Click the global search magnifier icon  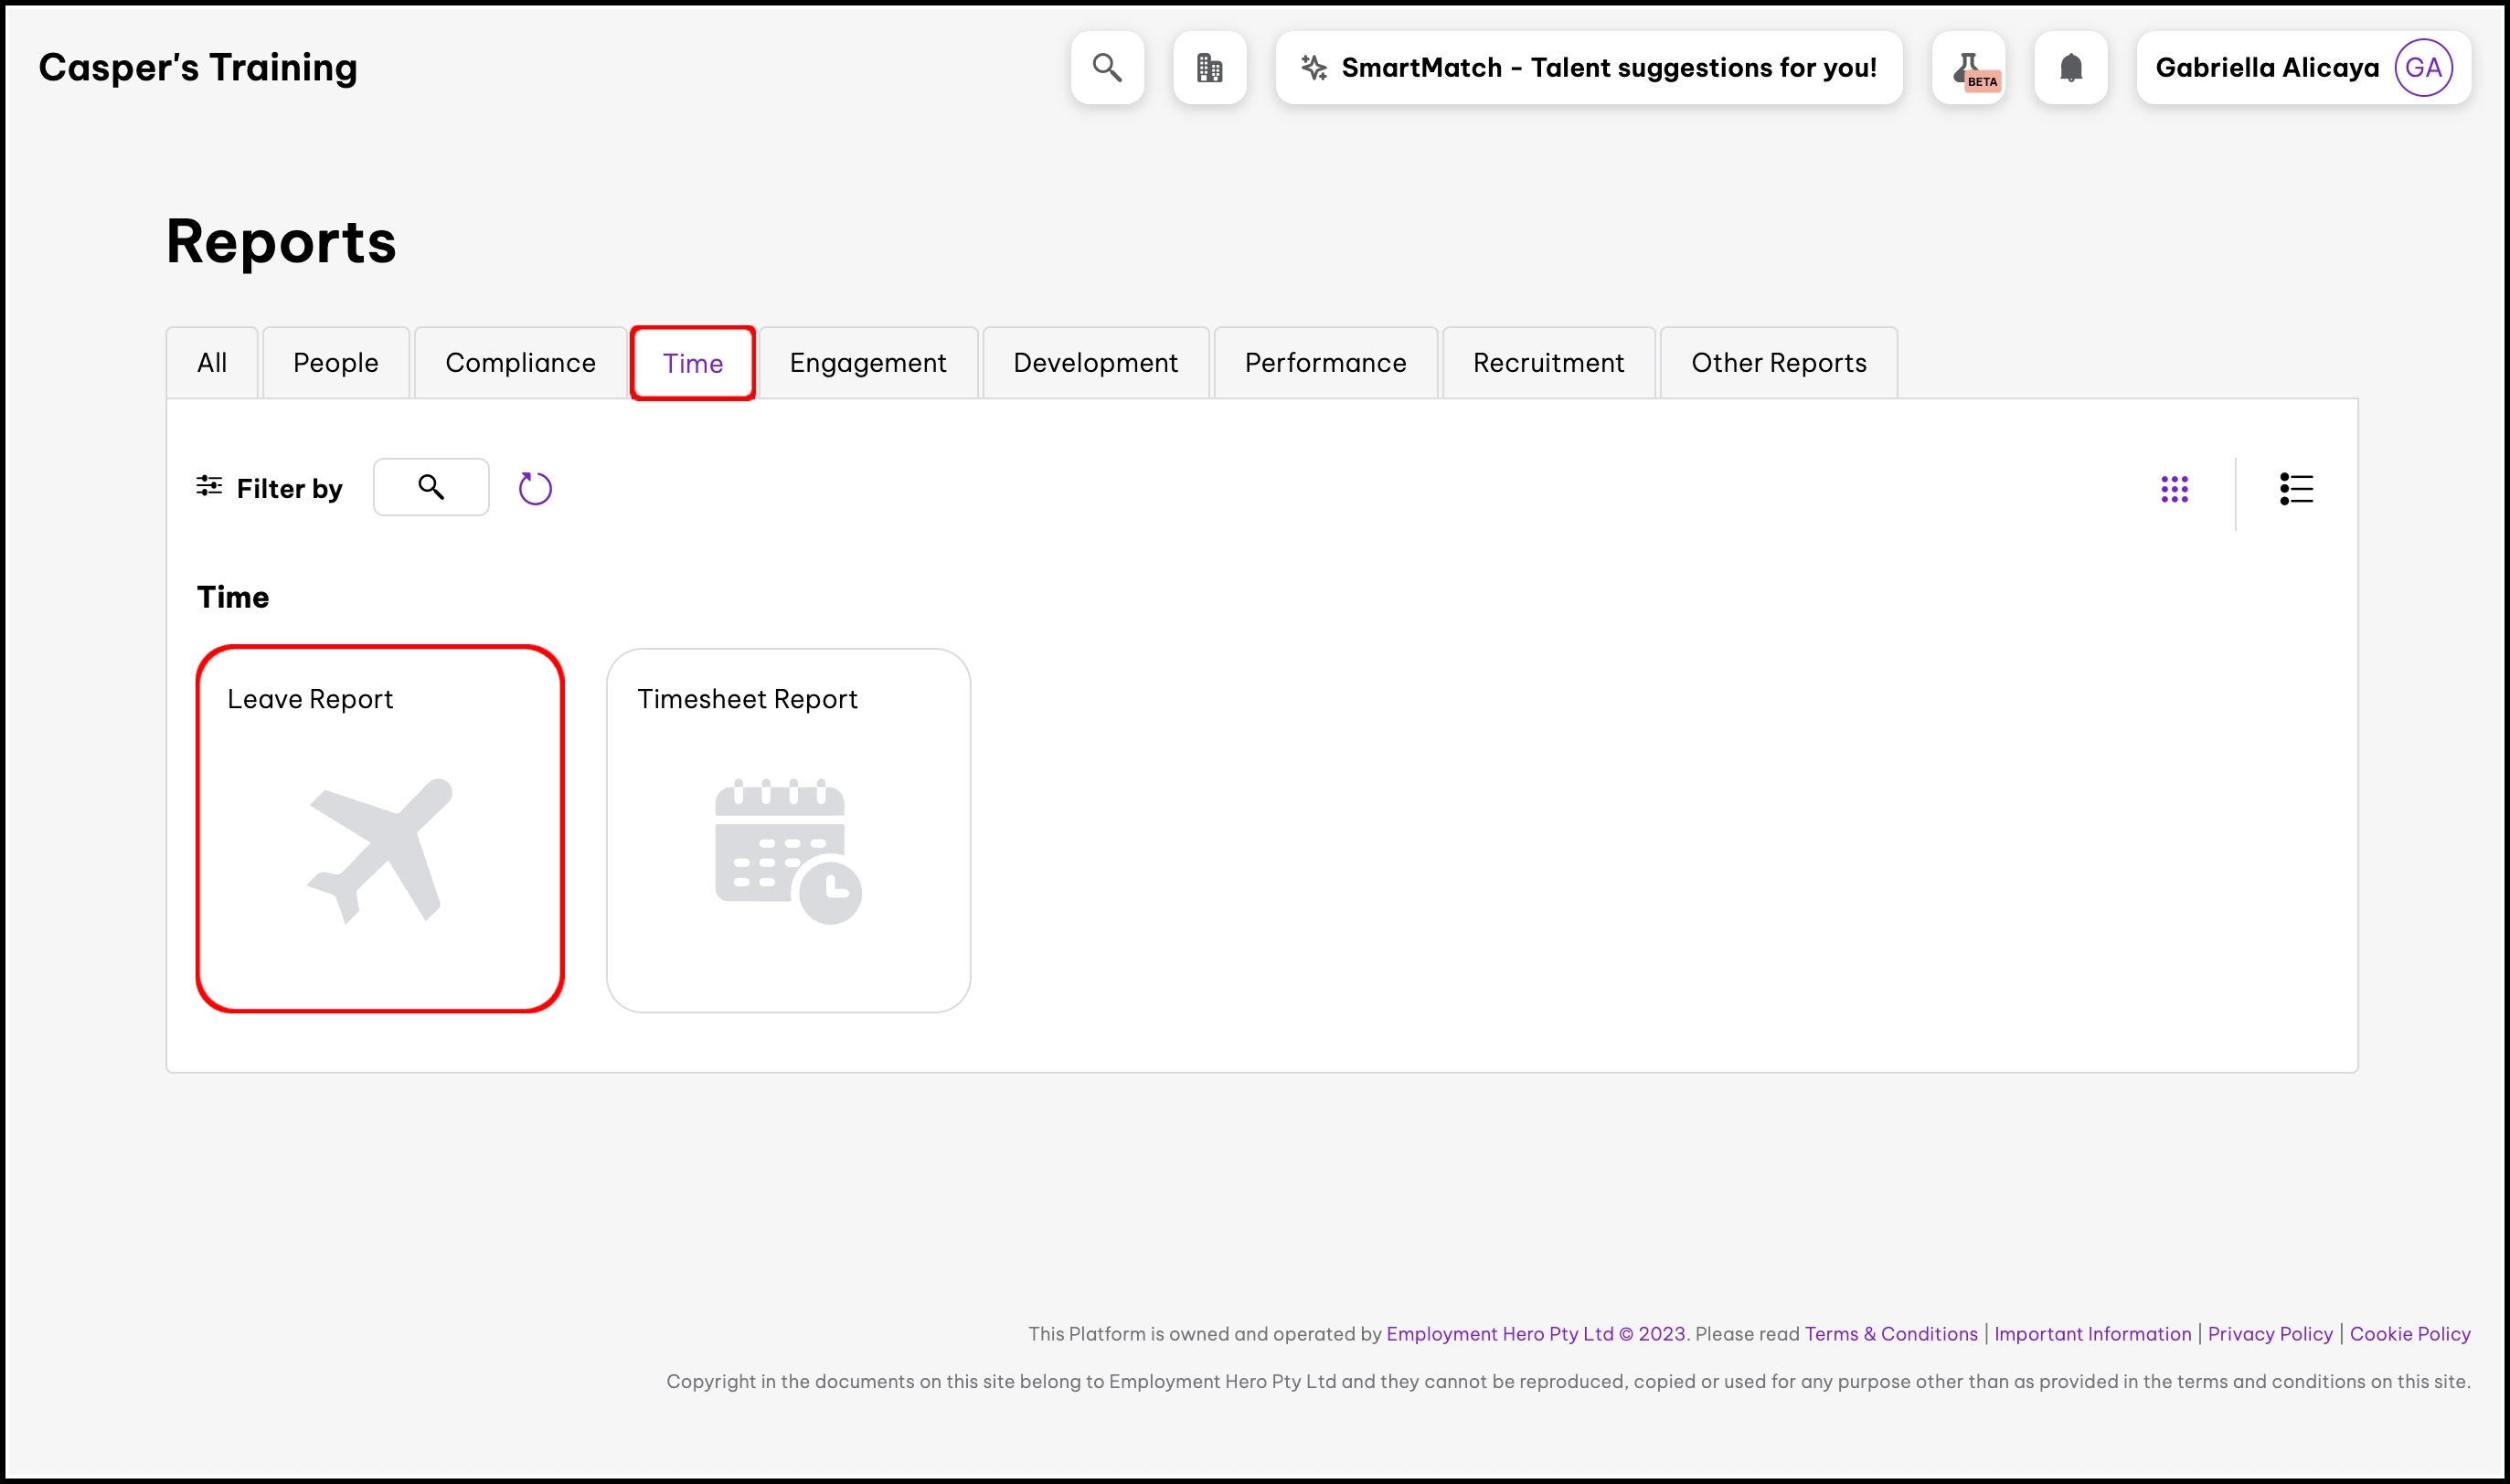point(1106,67)
